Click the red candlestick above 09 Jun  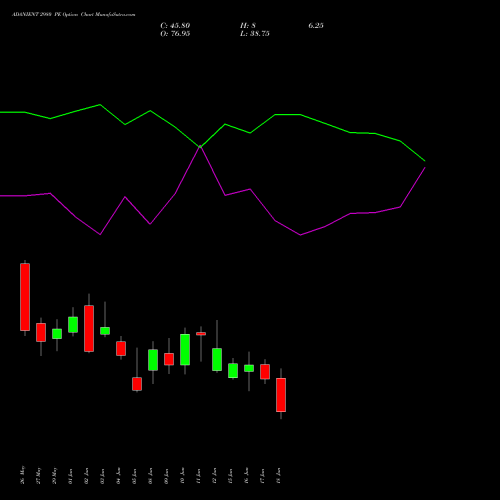pyautogui.click(x=169, y=359)
